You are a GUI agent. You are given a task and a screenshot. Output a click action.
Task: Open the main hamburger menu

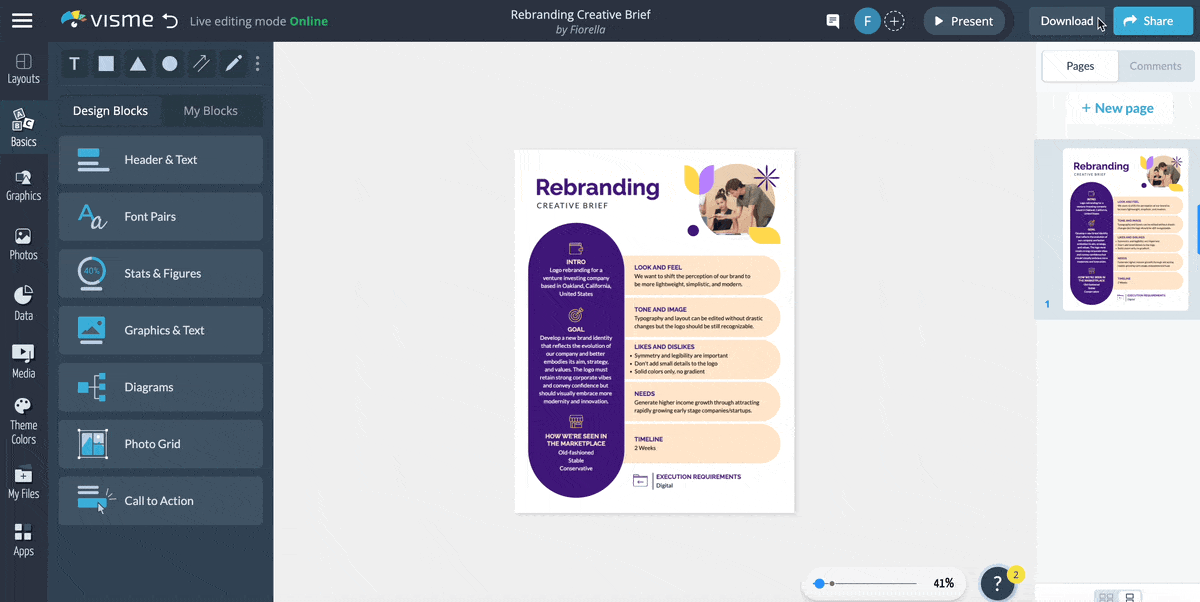click(x=22, y=20)
